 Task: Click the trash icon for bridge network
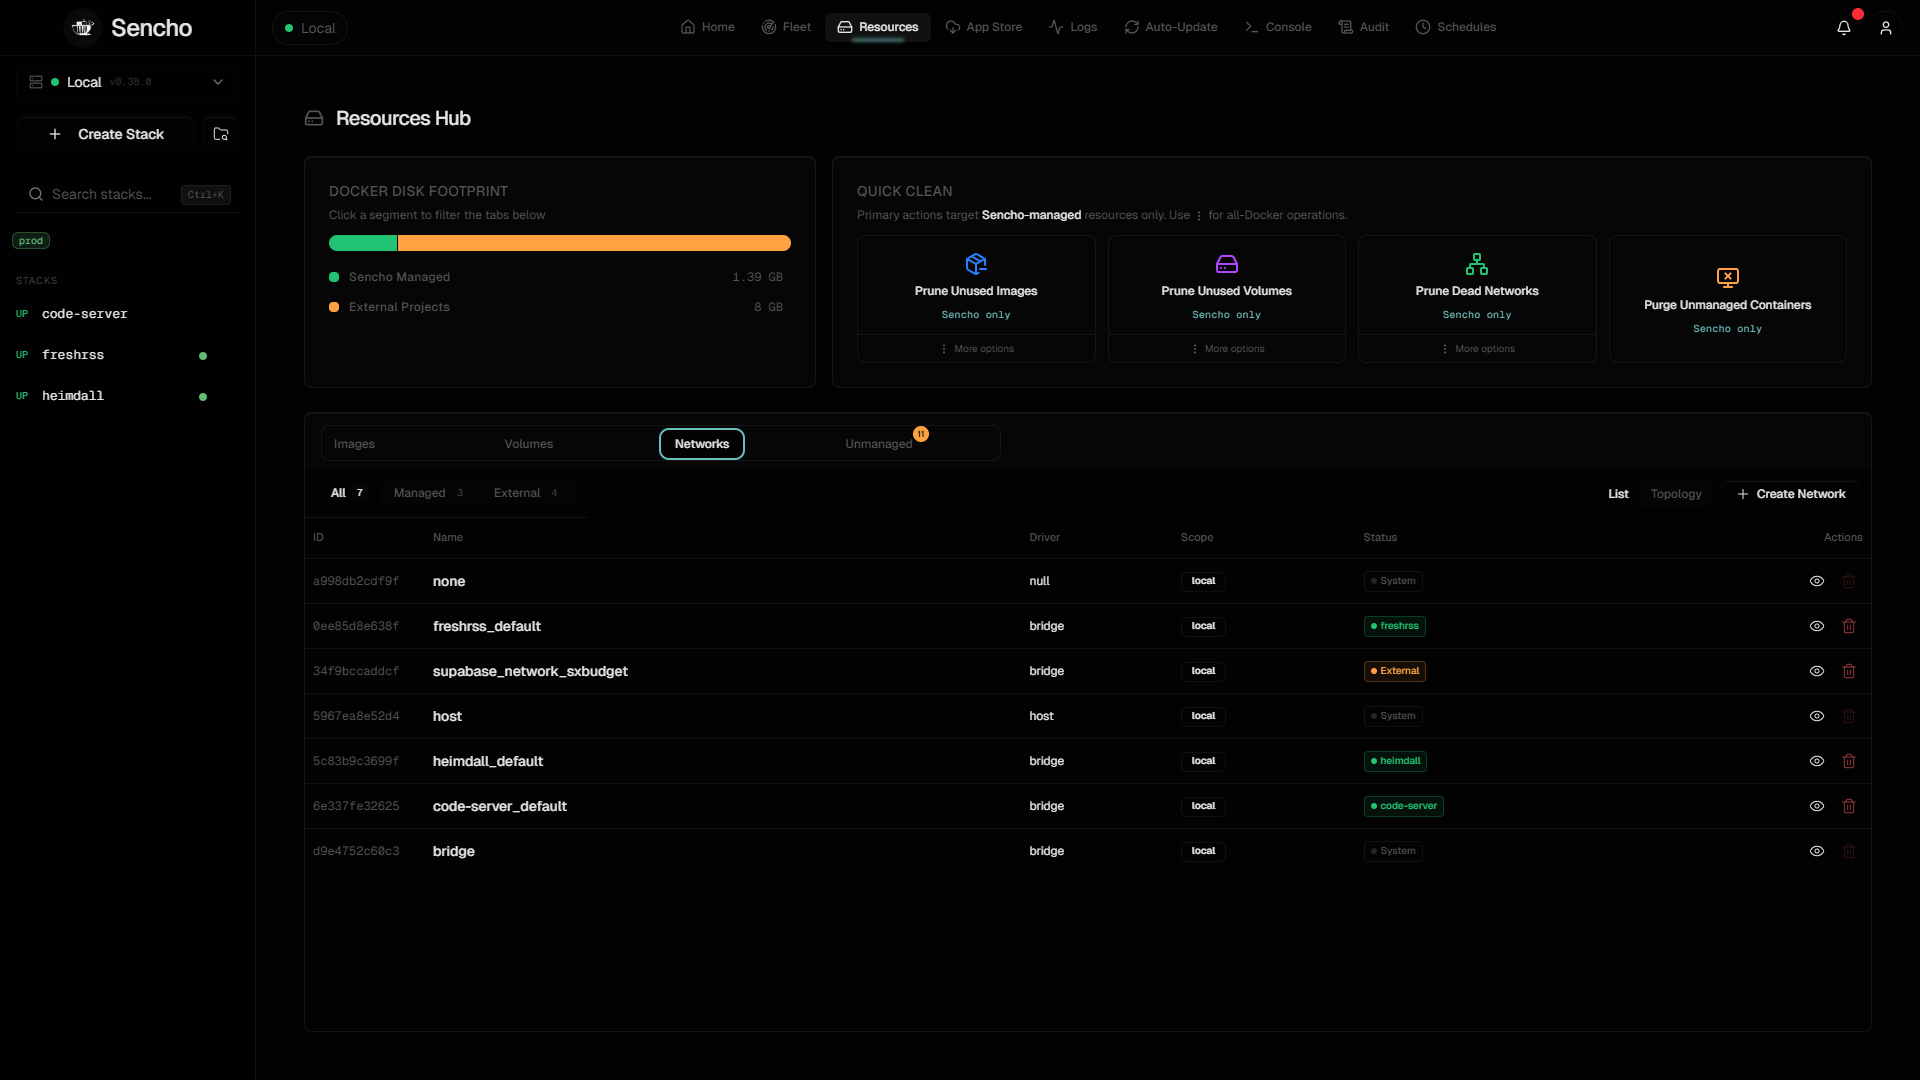pos(1849,851)
